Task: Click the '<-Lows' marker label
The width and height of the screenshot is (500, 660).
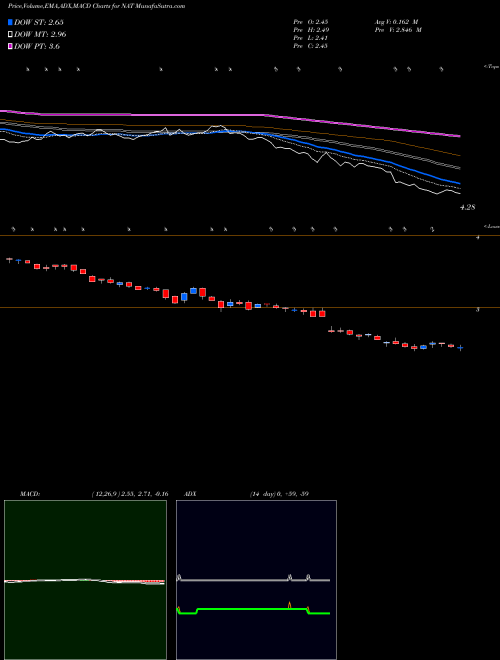Action: [492, 226]
